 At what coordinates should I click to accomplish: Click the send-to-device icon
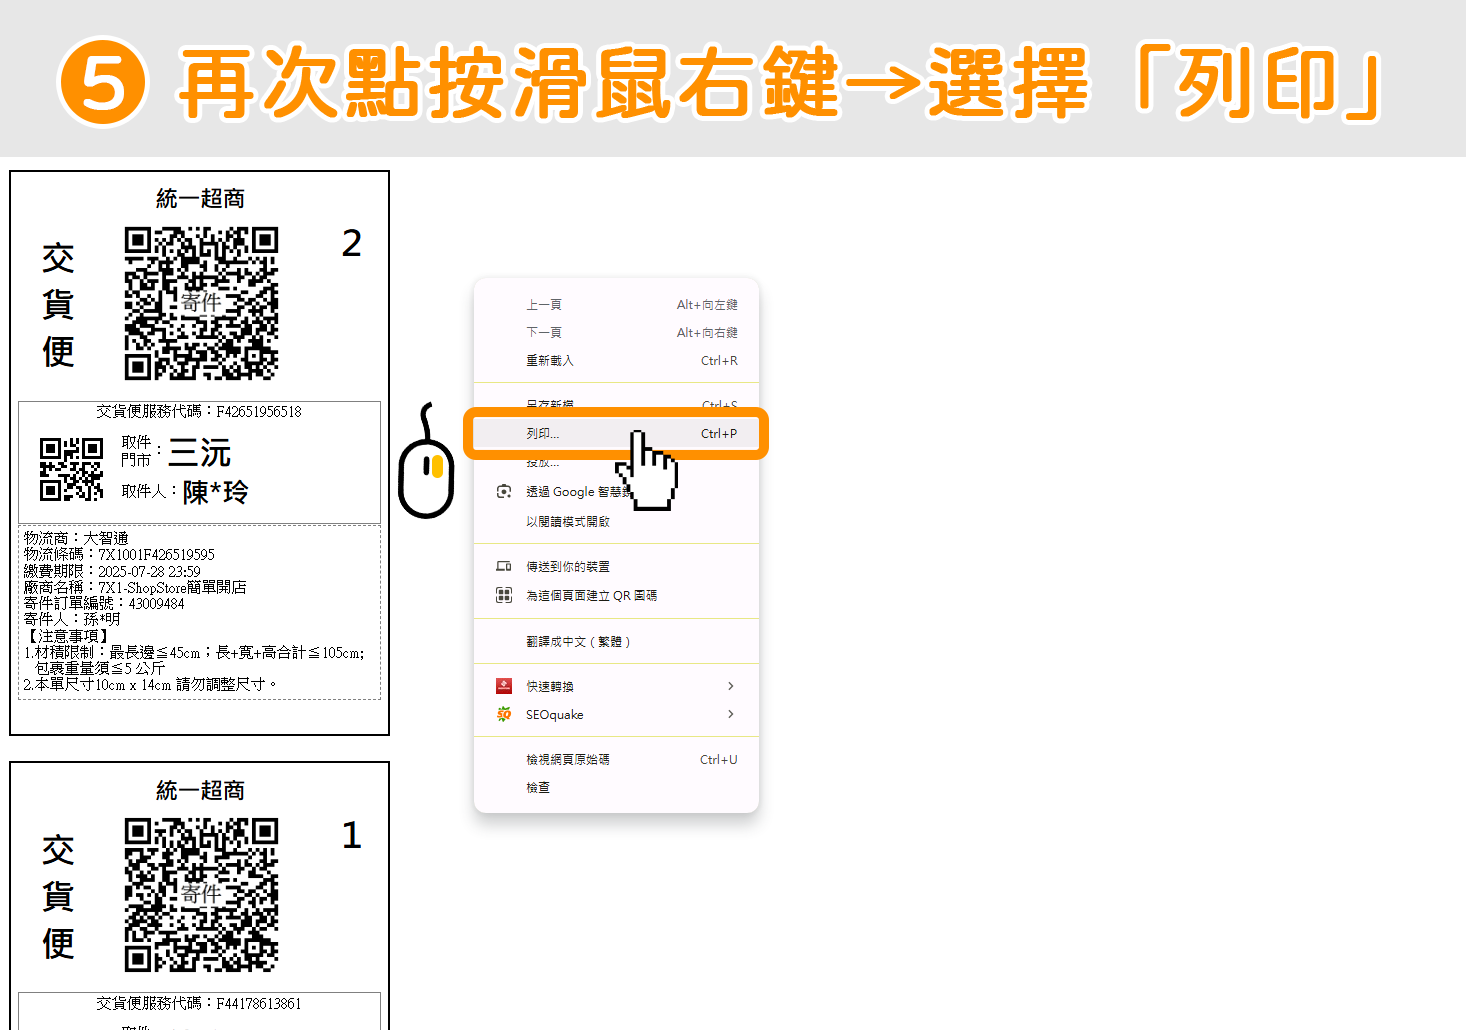(x=504, y=566)
